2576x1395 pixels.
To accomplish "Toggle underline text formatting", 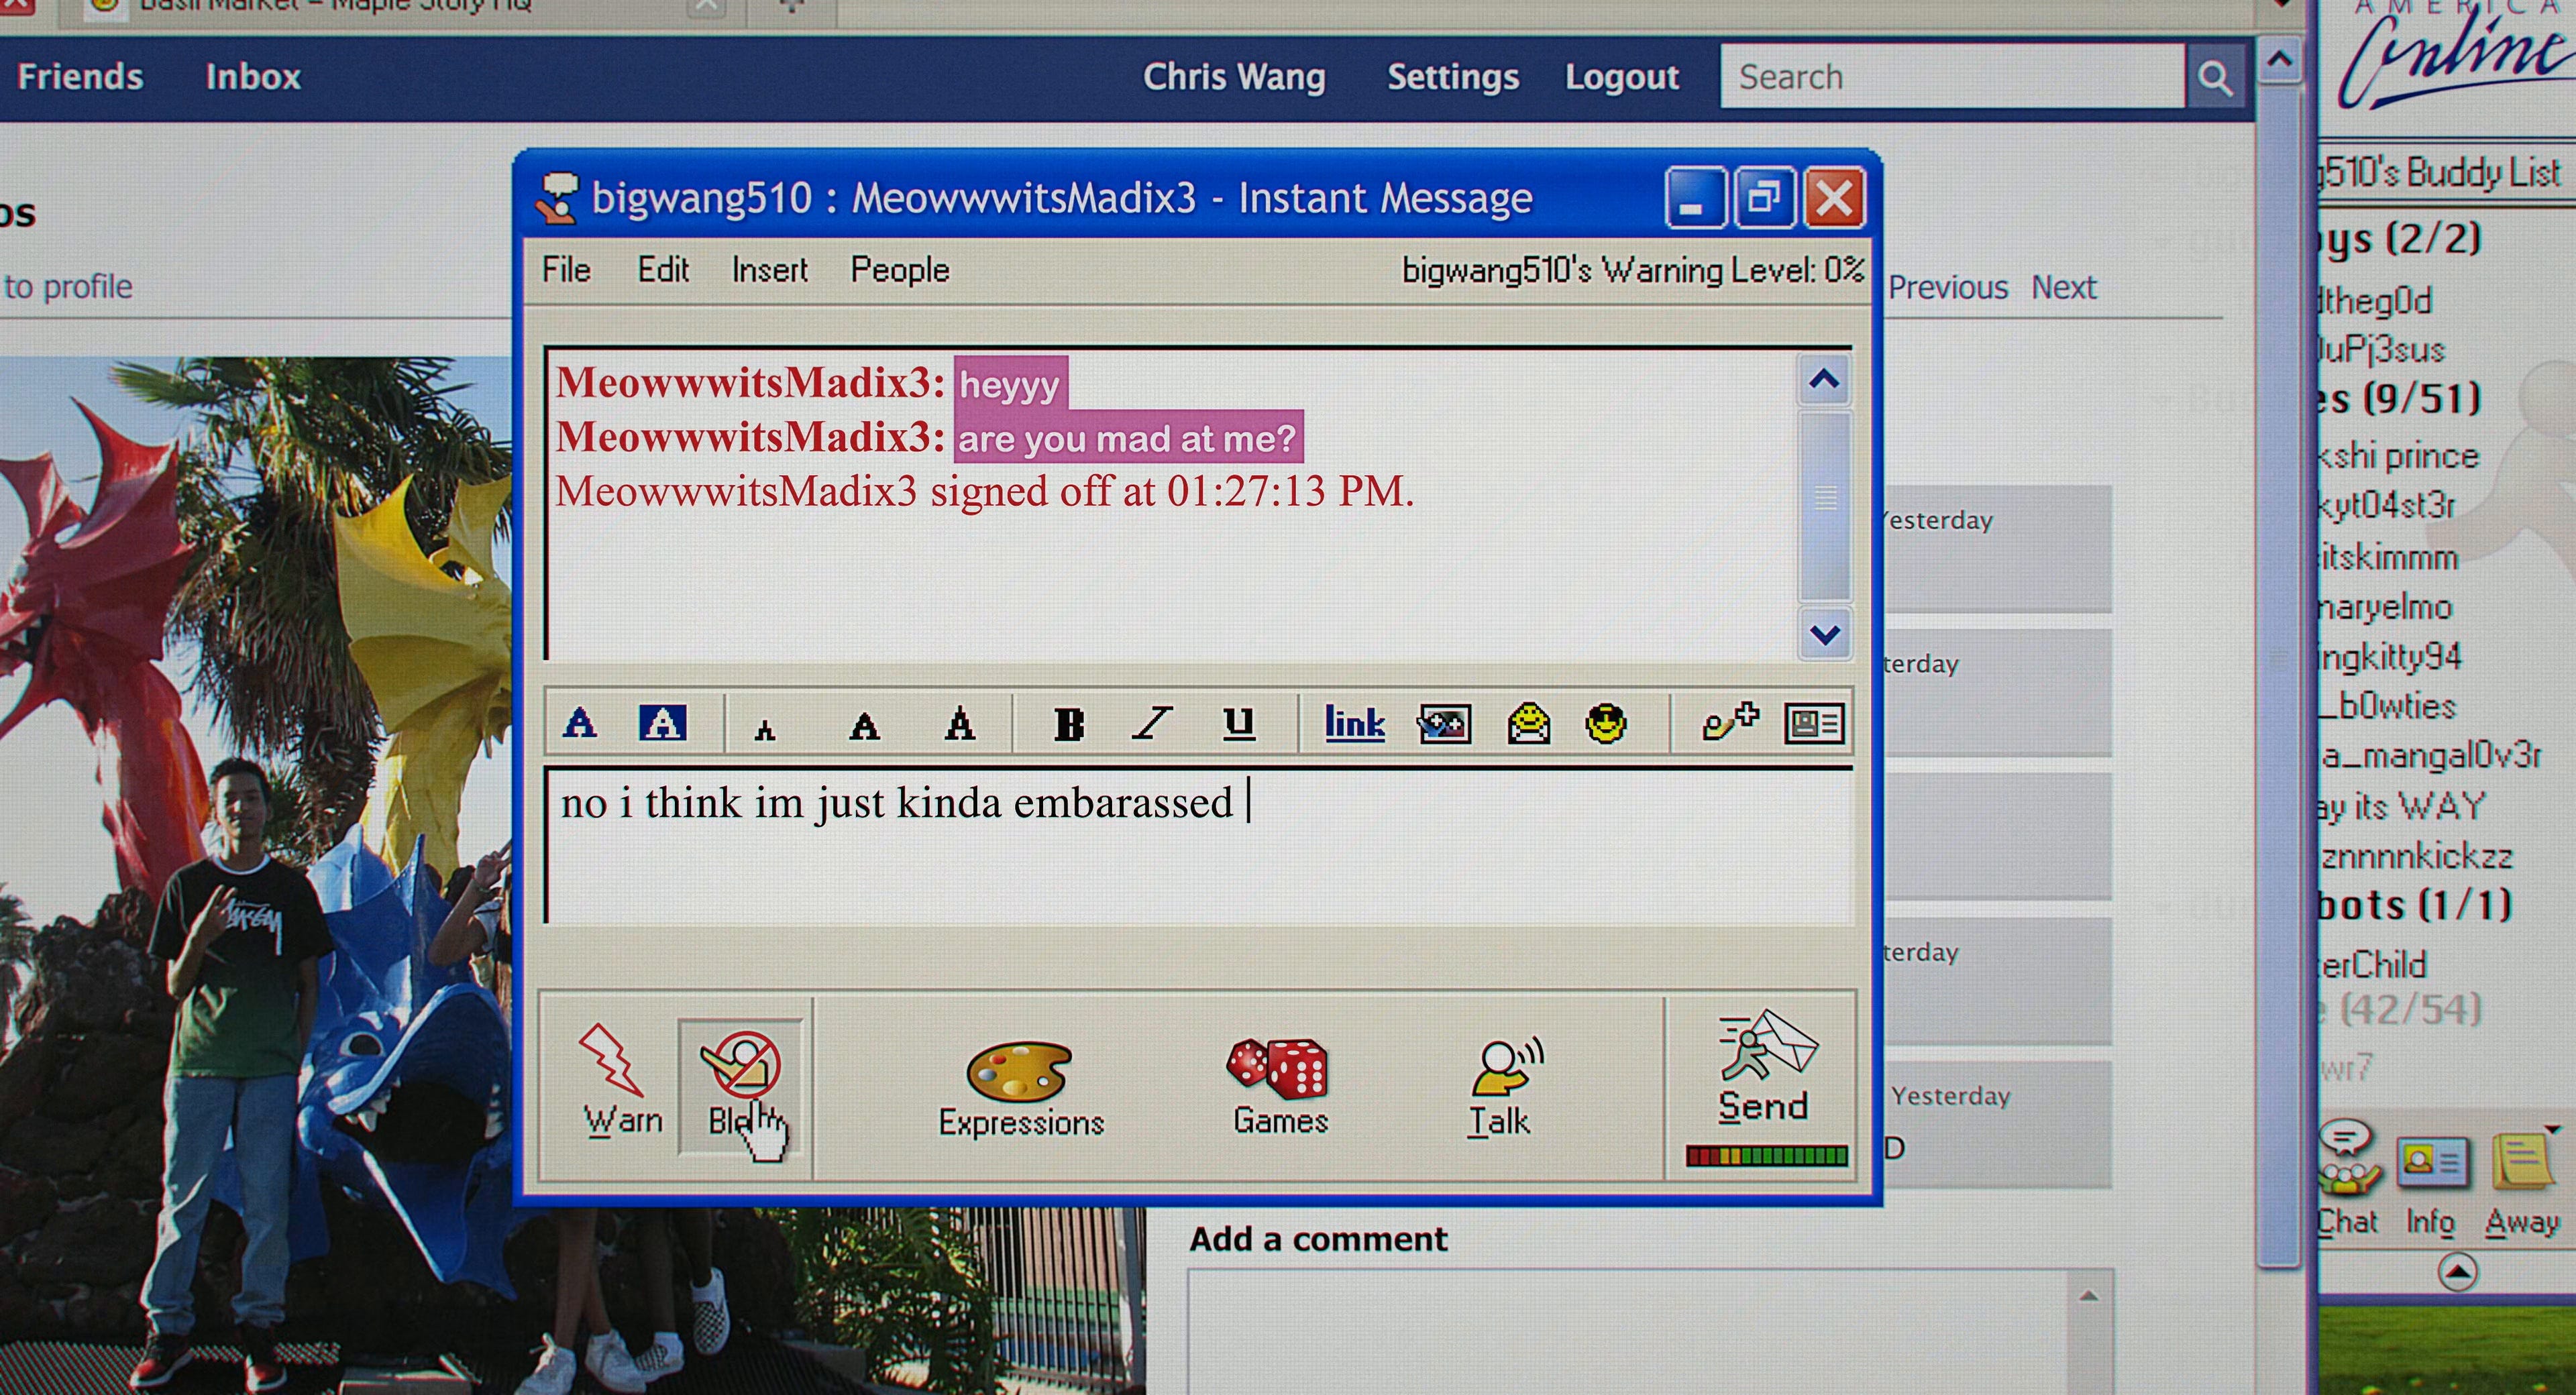I will click(x=1238, y=723).
